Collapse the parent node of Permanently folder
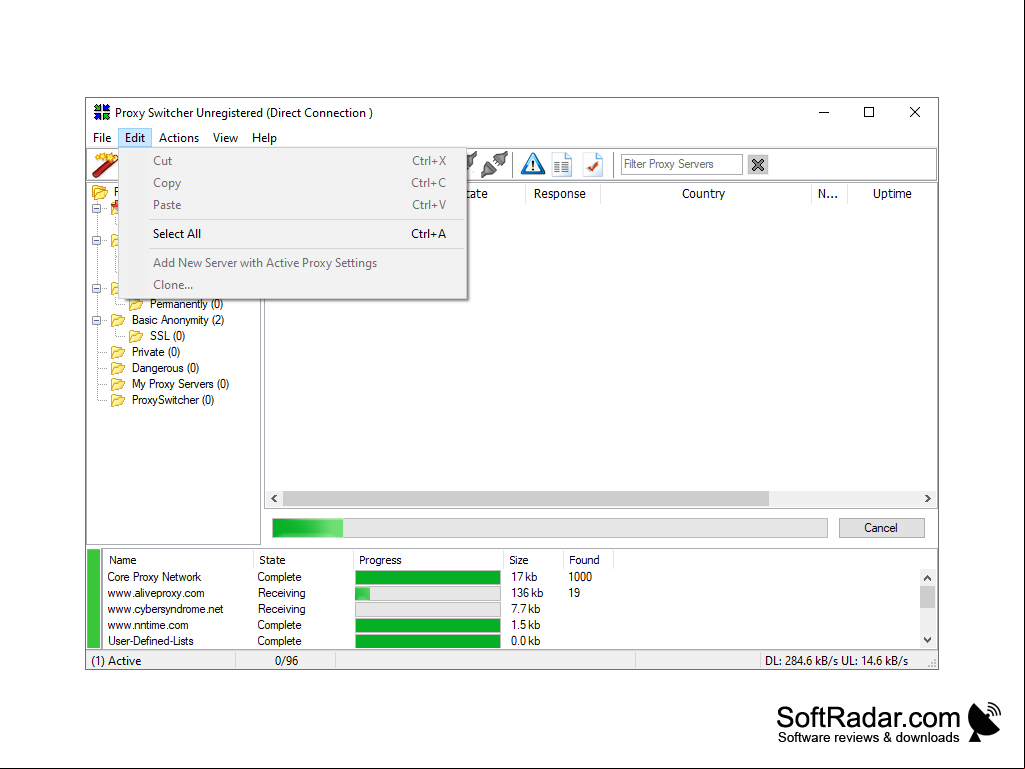This screenshot has width=1025, height=769. click(x=97, y=288)
